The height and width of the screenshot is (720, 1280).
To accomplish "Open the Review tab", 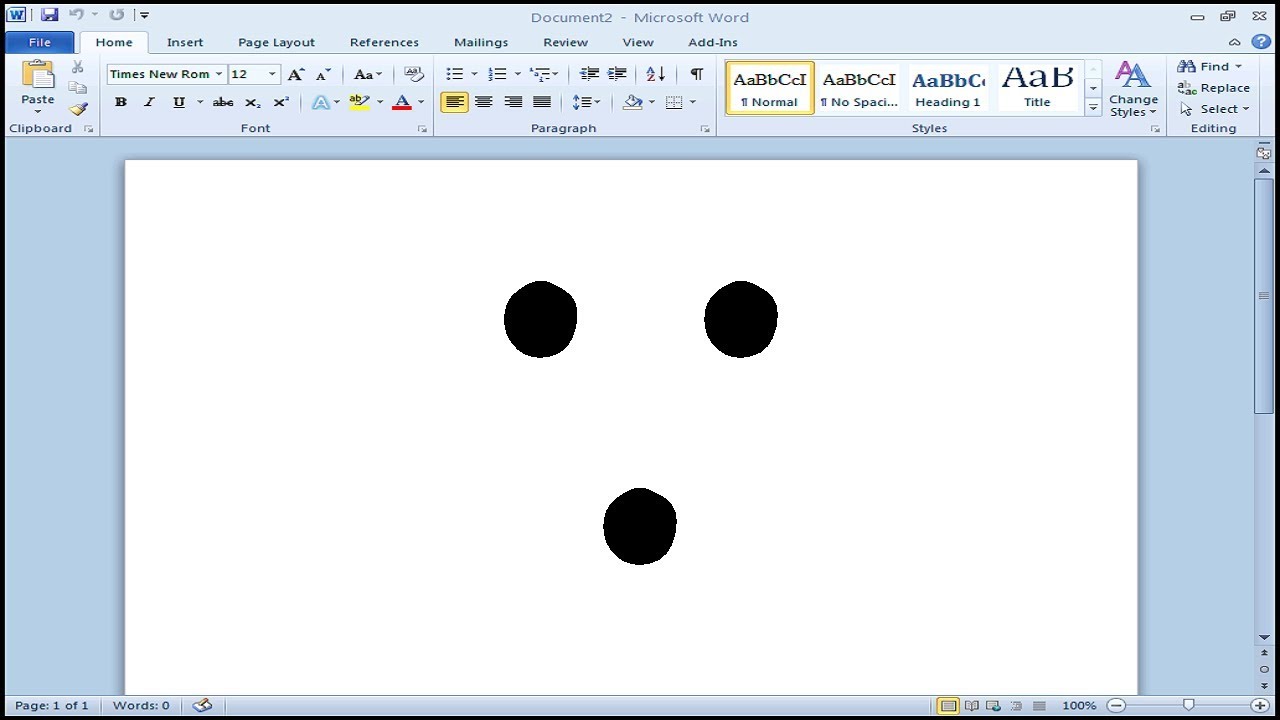I will 565,42.
